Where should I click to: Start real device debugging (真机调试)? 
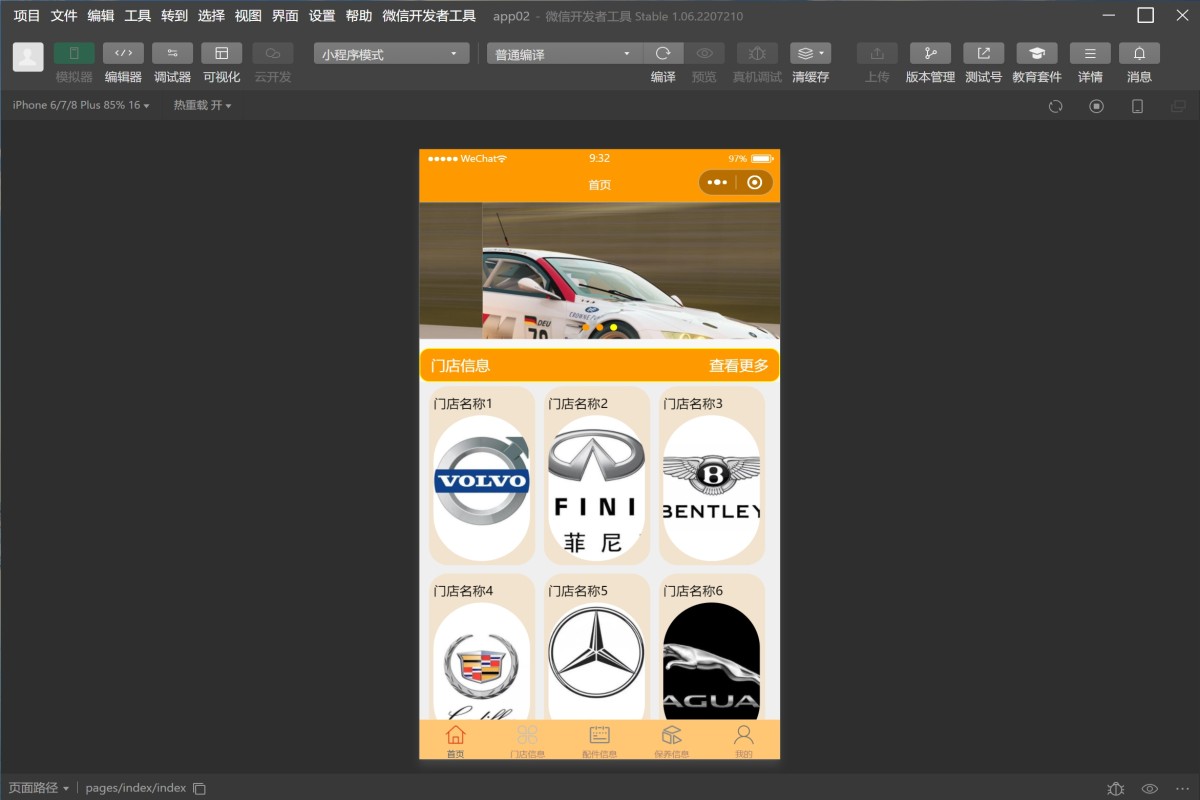coord(757,53)
